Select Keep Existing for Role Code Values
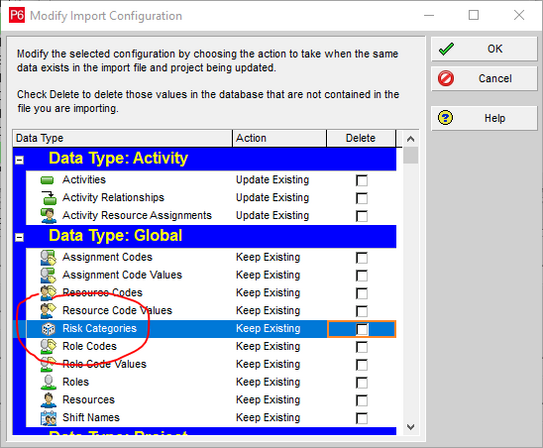This screenshot has height=448, width=543. coord(268,365)
